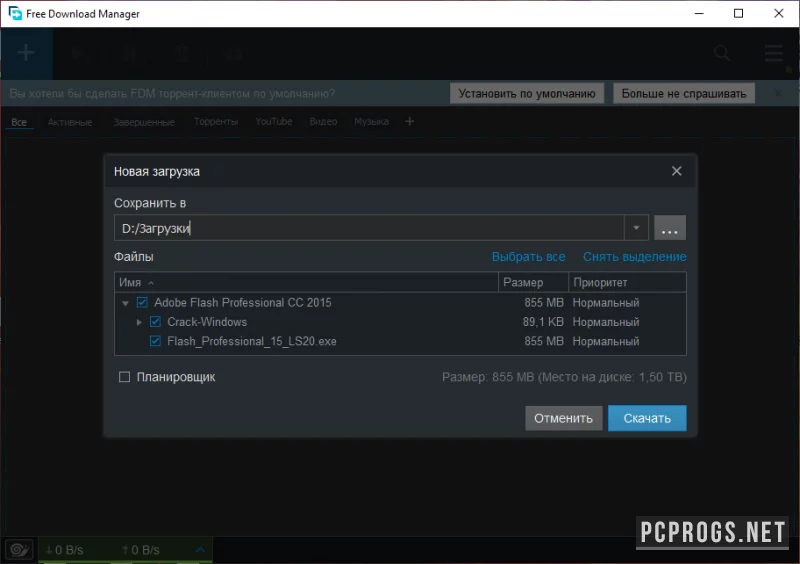Switch to the Завершенные tab
Screen dimensions: 800x564
(x=144, y=122)
